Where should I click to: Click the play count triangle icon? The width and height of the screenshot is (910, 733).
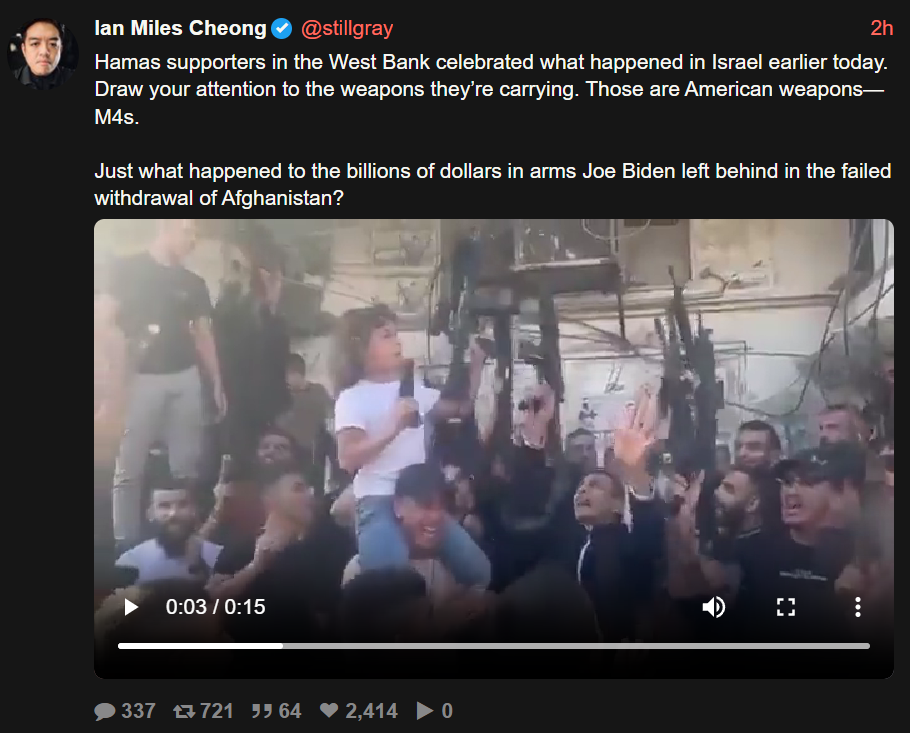425,710
